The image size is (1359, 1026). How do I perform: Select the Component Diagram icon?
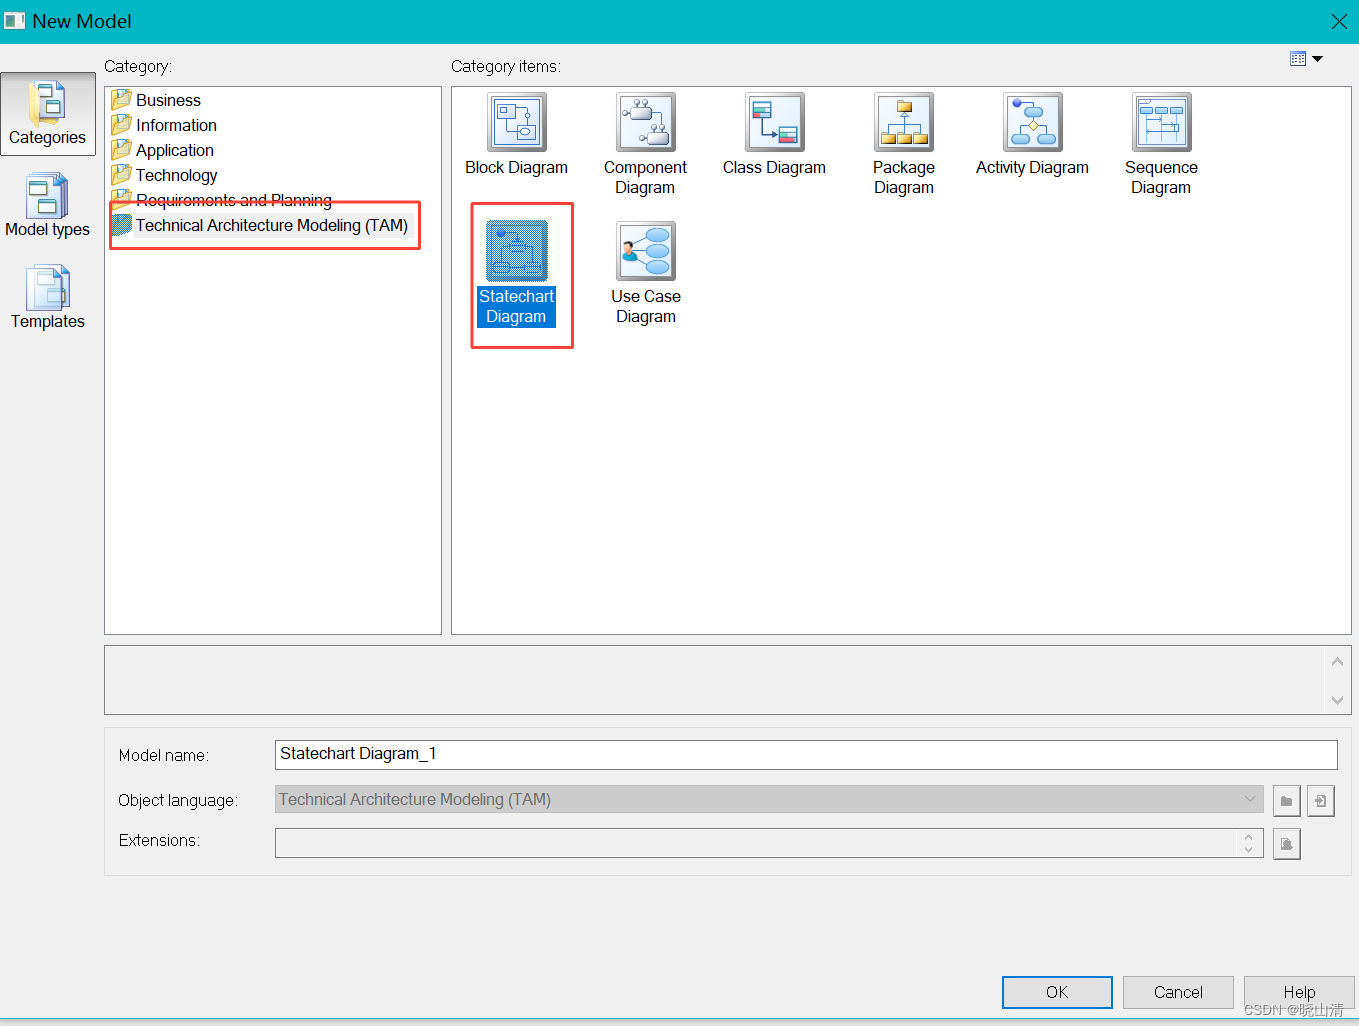[645, 122]
